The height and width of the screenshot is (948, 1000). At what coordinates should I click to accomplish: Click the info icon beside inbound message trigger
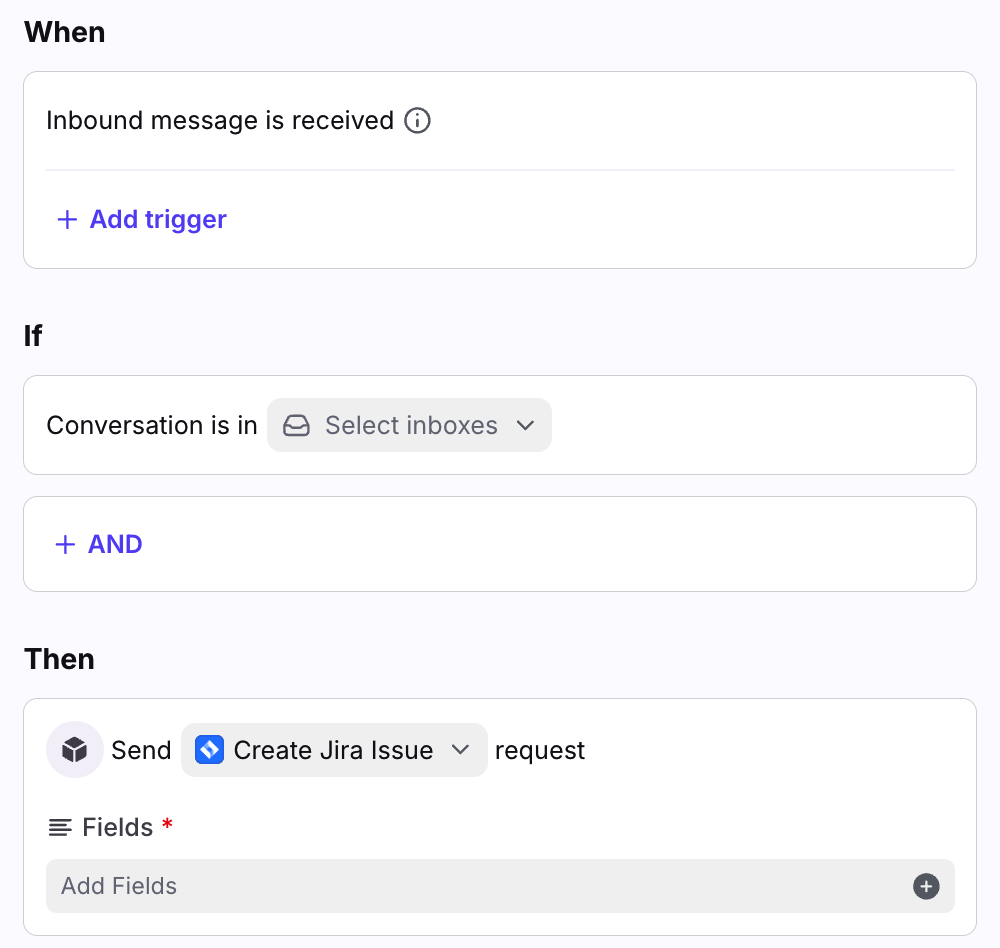pos(417,121)
